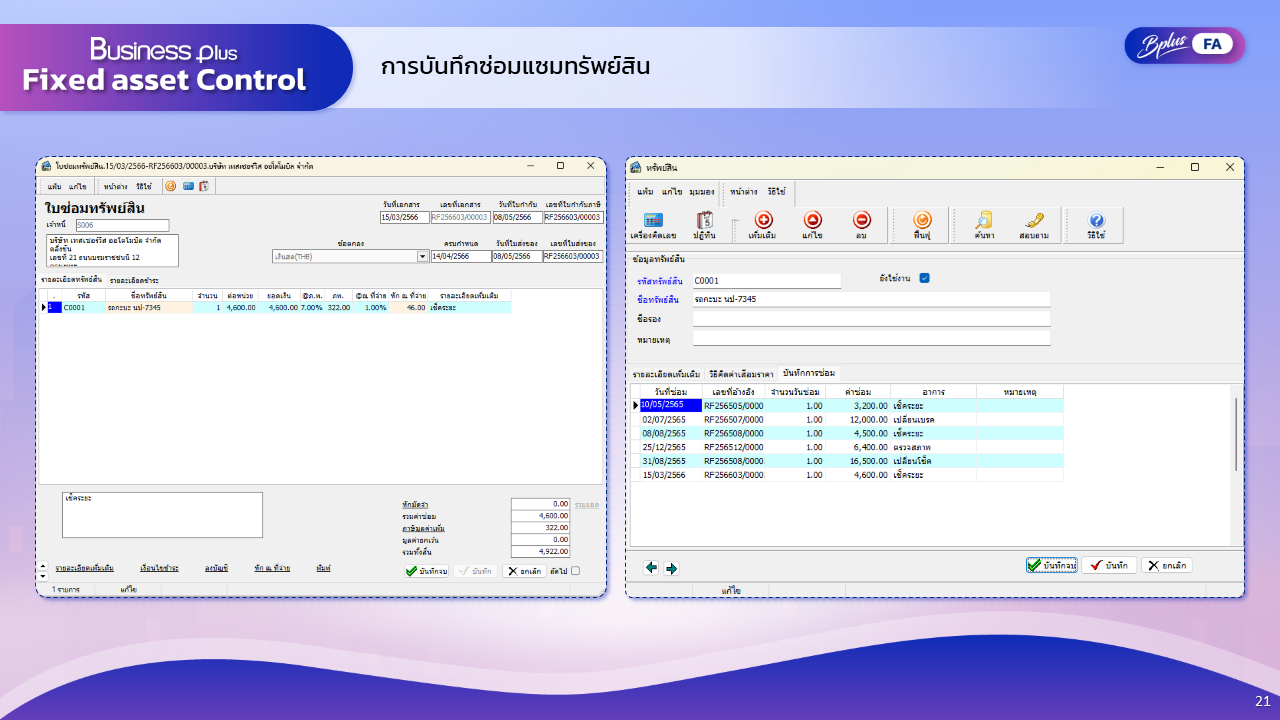Navigate forward with the green arrow
1280x720 pixels.
[670, 567]
